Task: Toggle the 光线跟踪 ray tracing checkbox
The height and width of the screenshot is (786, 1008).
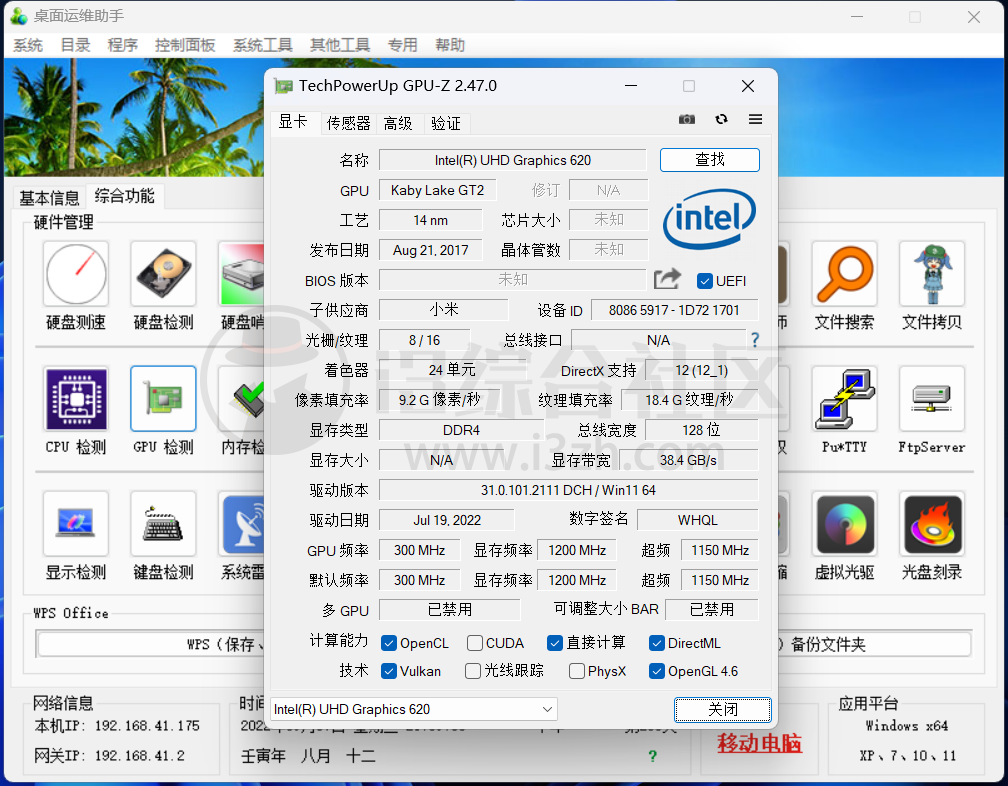Action: point(472,671)
